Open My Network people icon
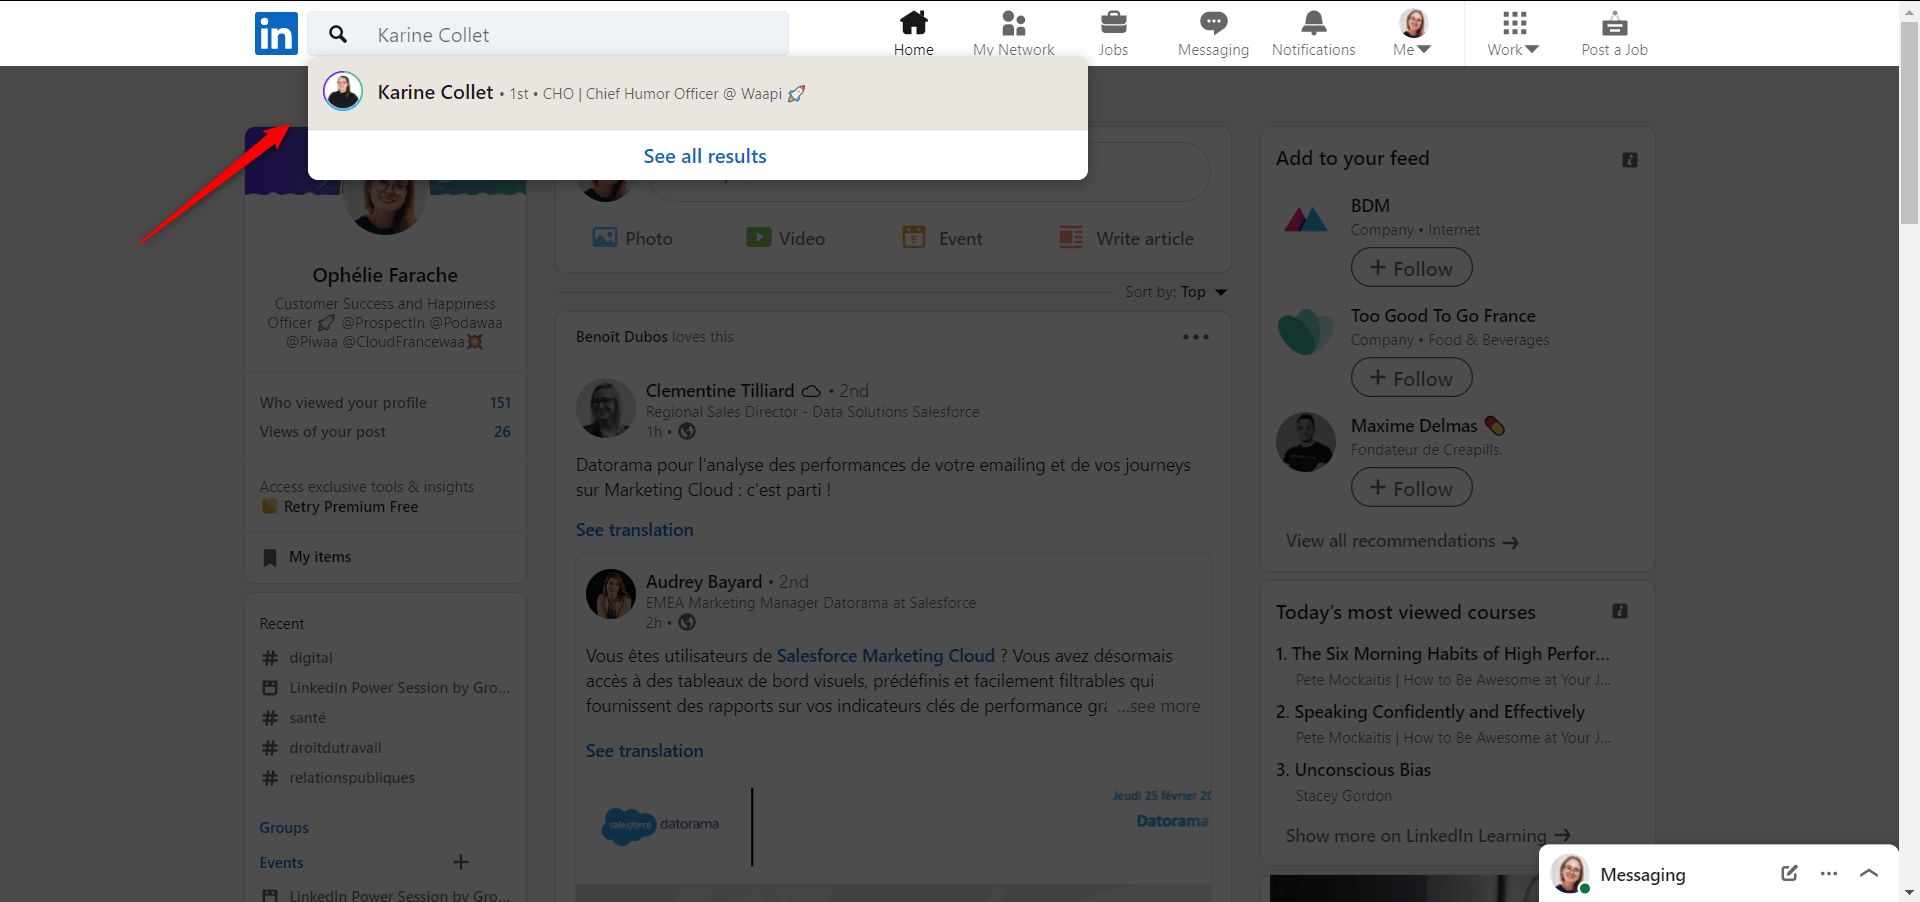 1014,22
